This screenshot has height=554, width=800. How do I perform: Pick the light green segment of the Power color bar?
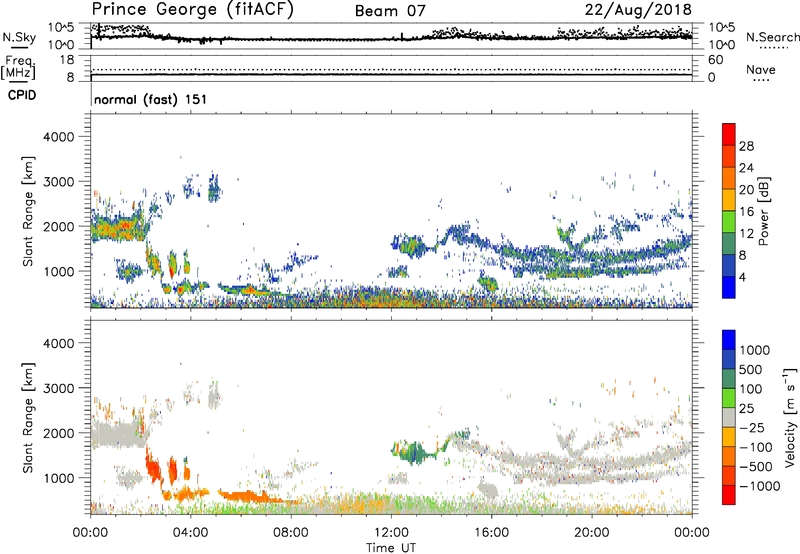[729, 221]
